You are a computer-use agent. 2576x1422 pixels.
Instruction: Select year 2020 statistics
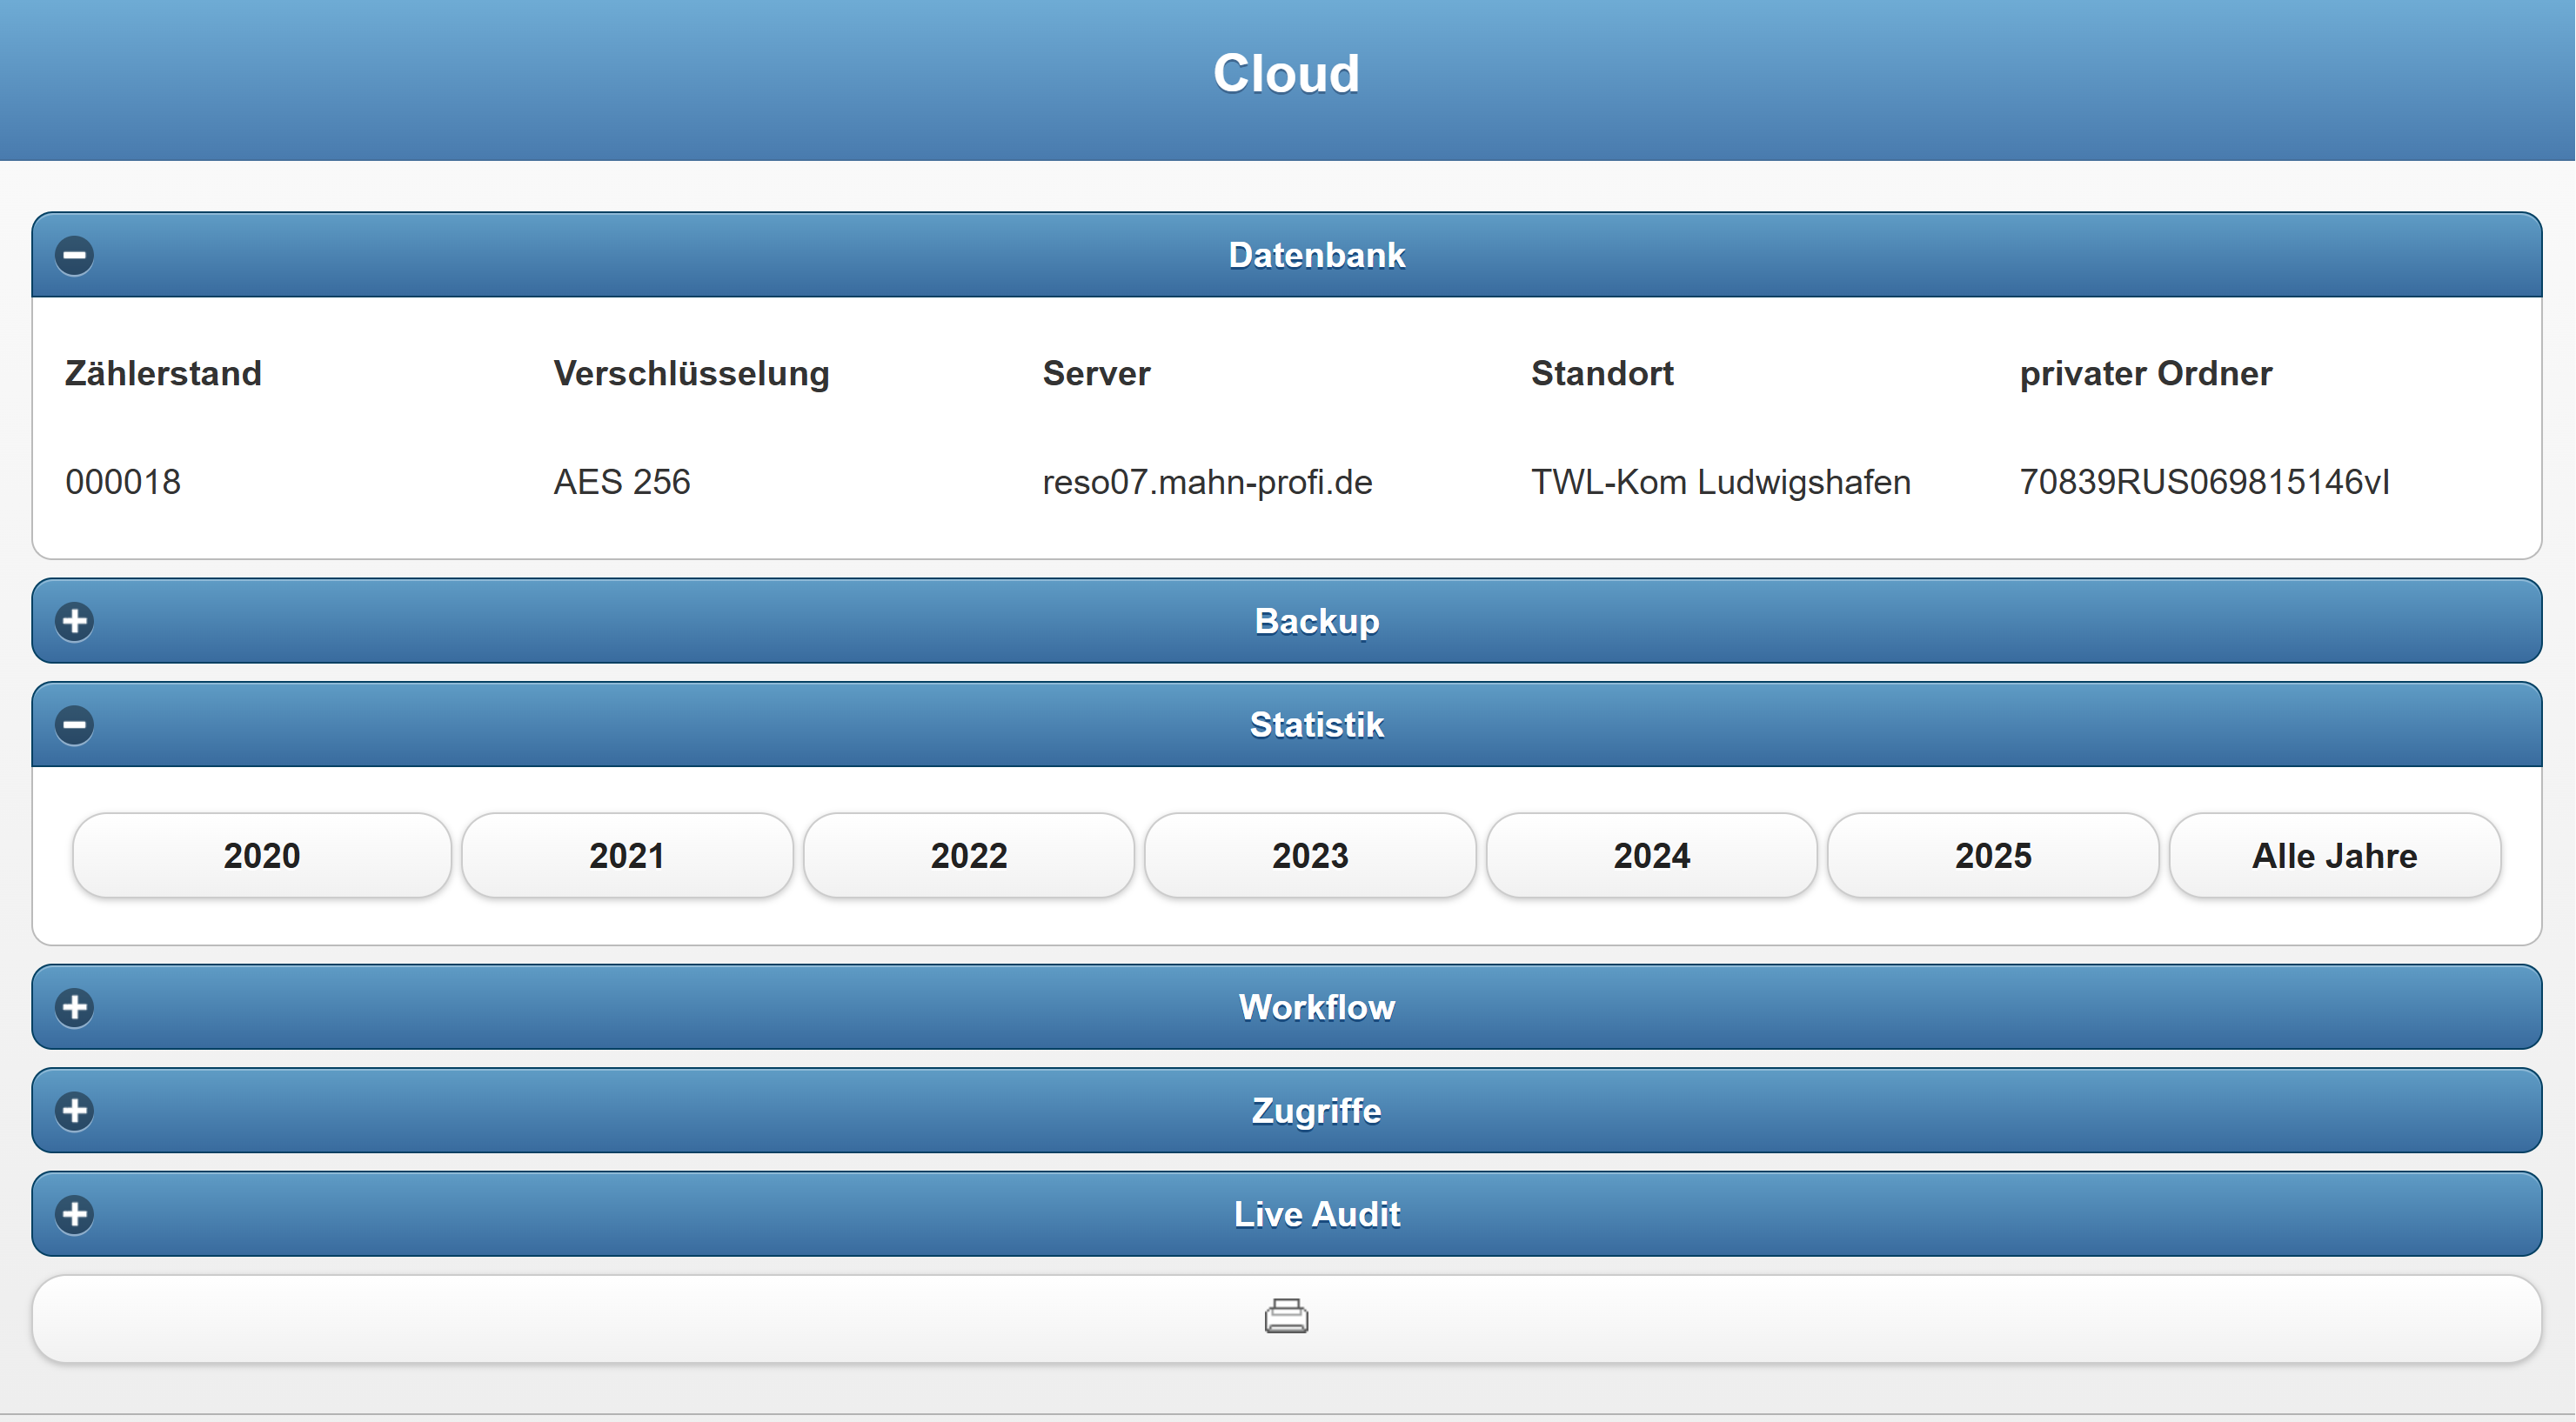click(261, 856)
